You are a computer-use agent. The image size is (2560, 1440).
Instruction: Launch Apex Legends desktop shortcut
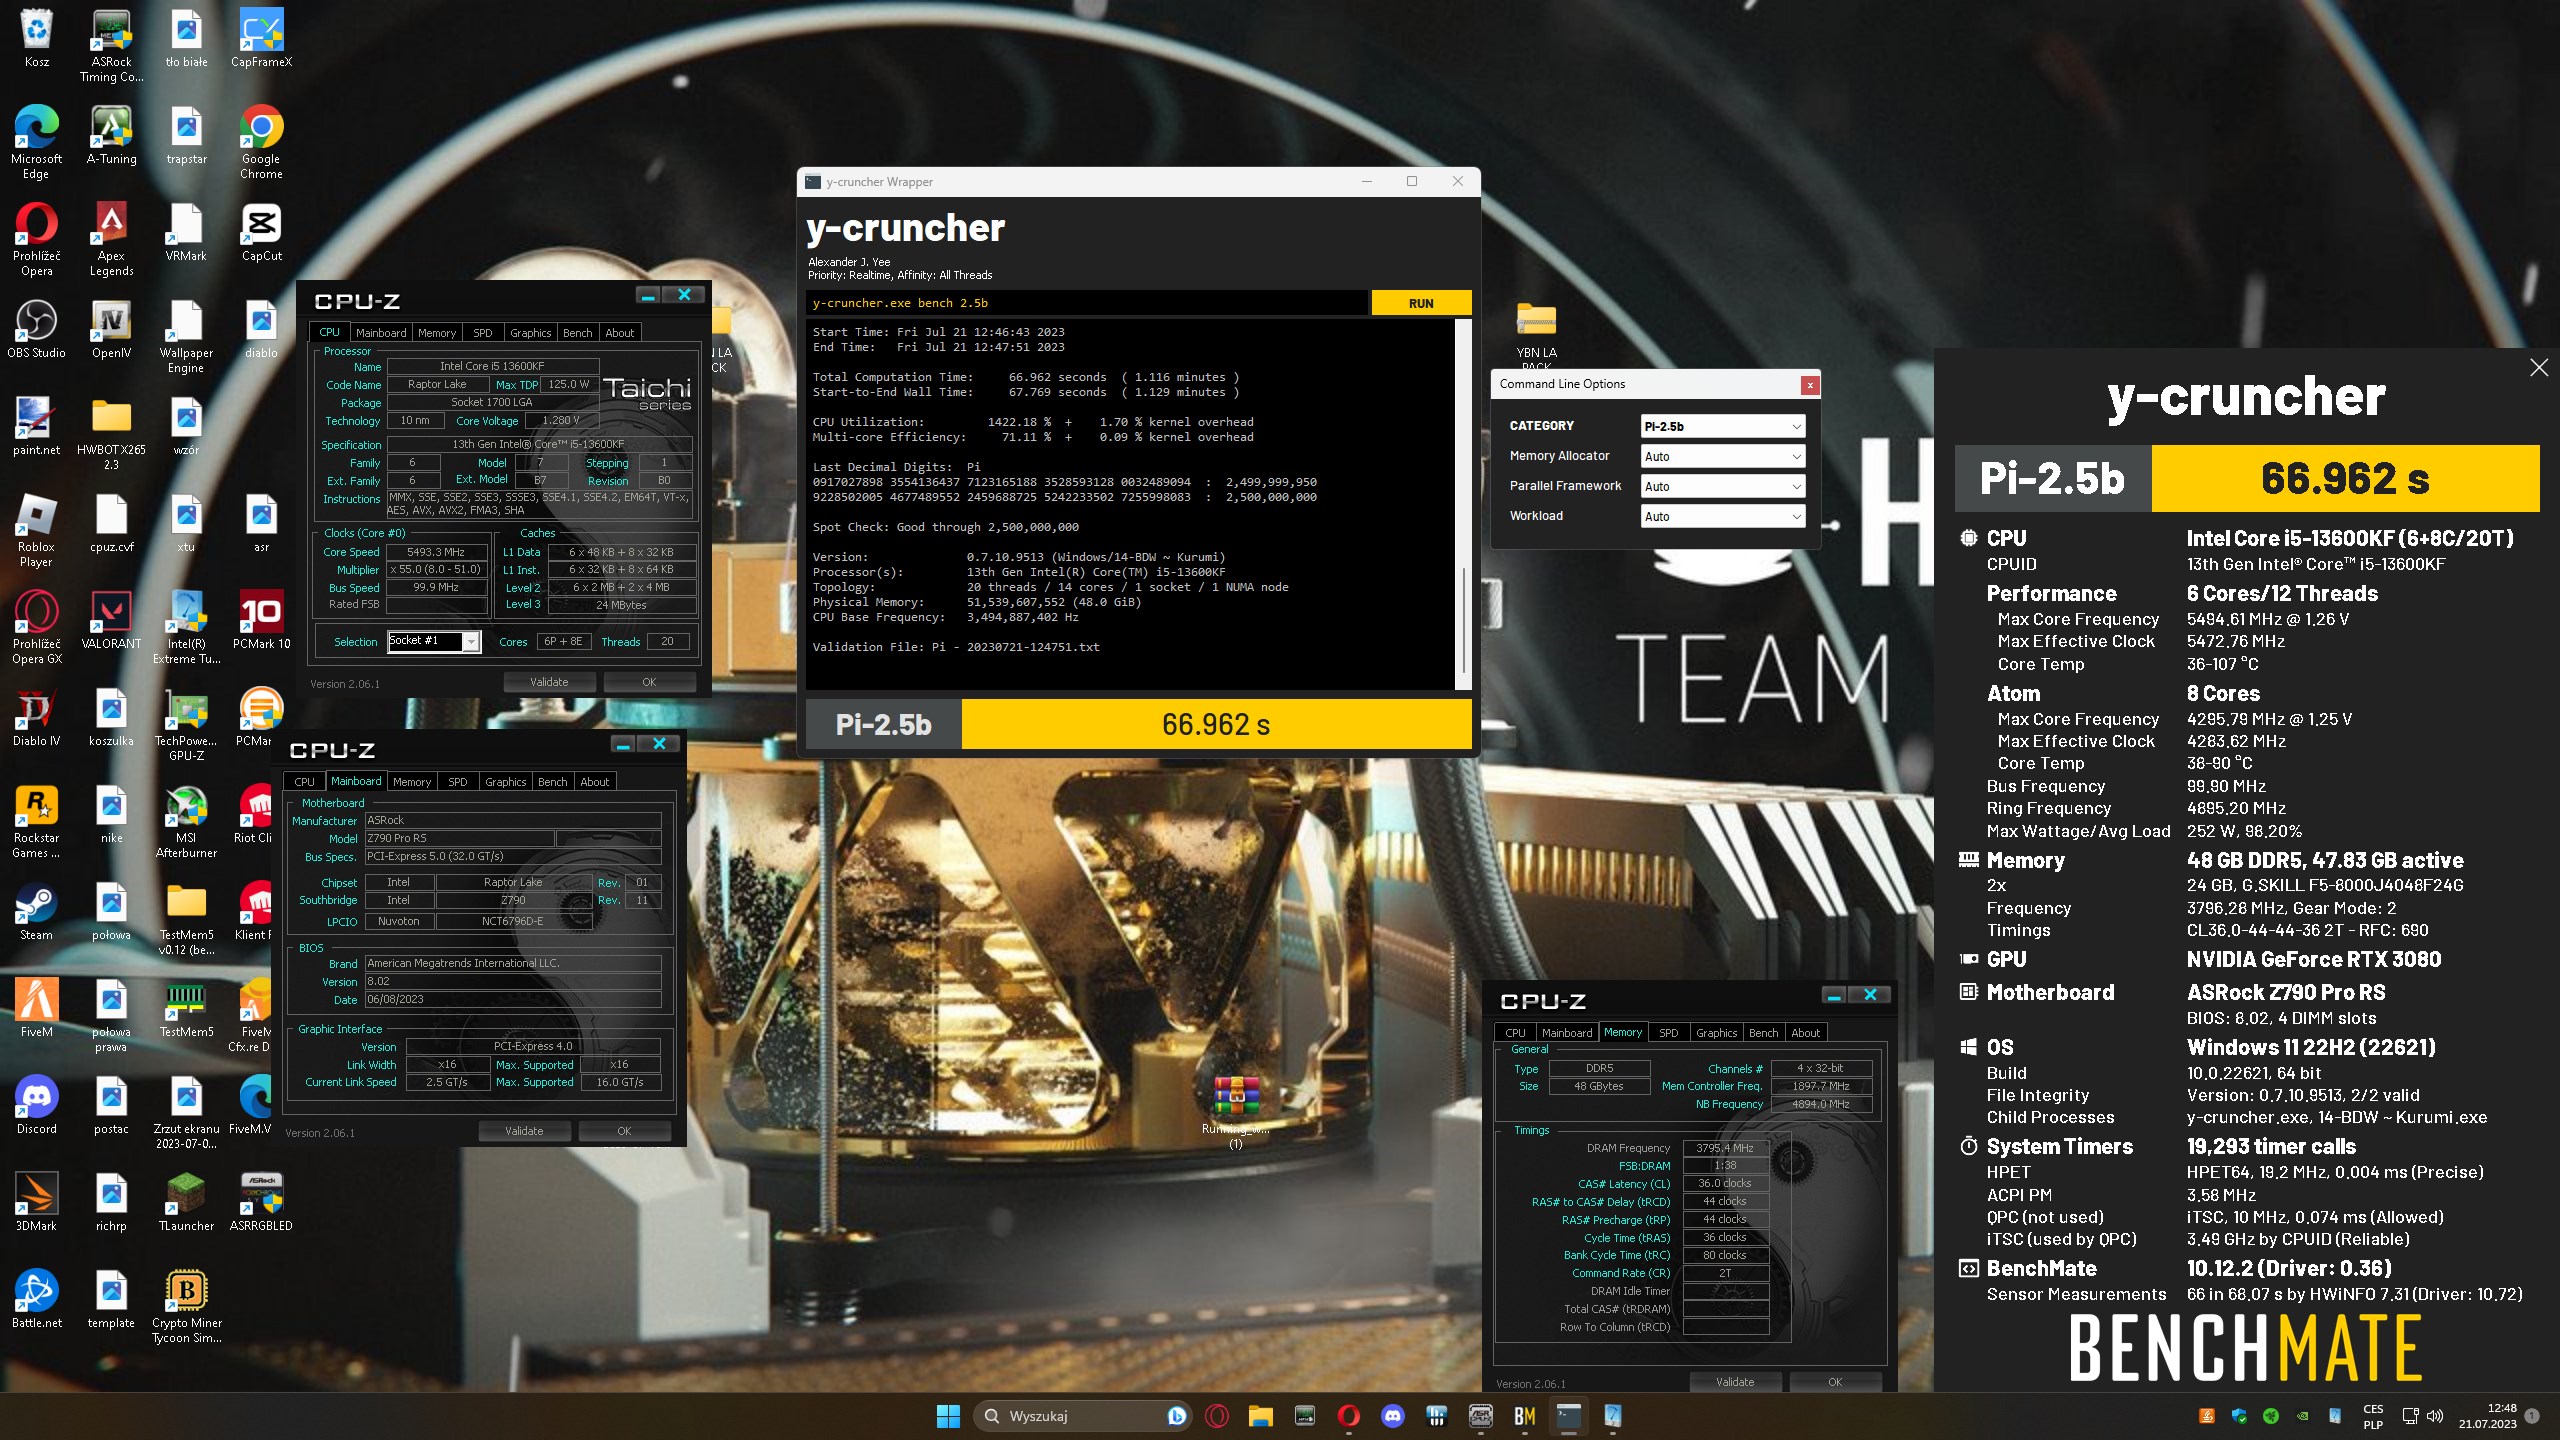point(111,240)
